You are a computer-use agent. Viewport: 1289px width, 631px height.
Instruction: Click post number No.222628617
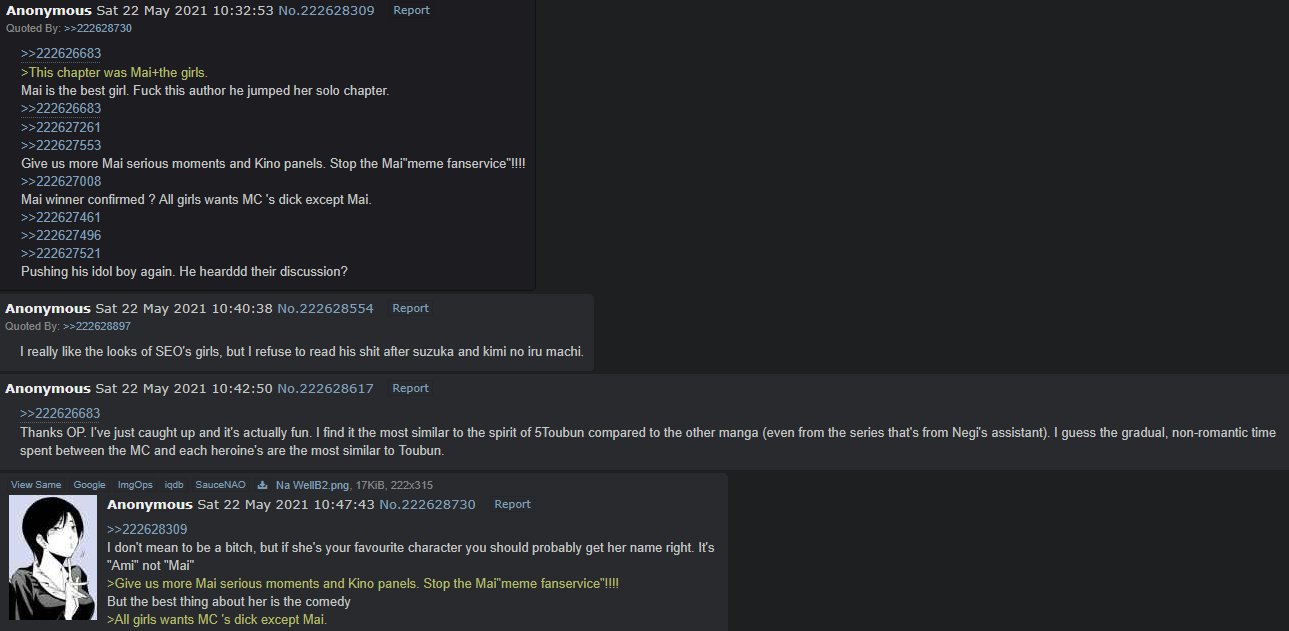tap(325, 388)
